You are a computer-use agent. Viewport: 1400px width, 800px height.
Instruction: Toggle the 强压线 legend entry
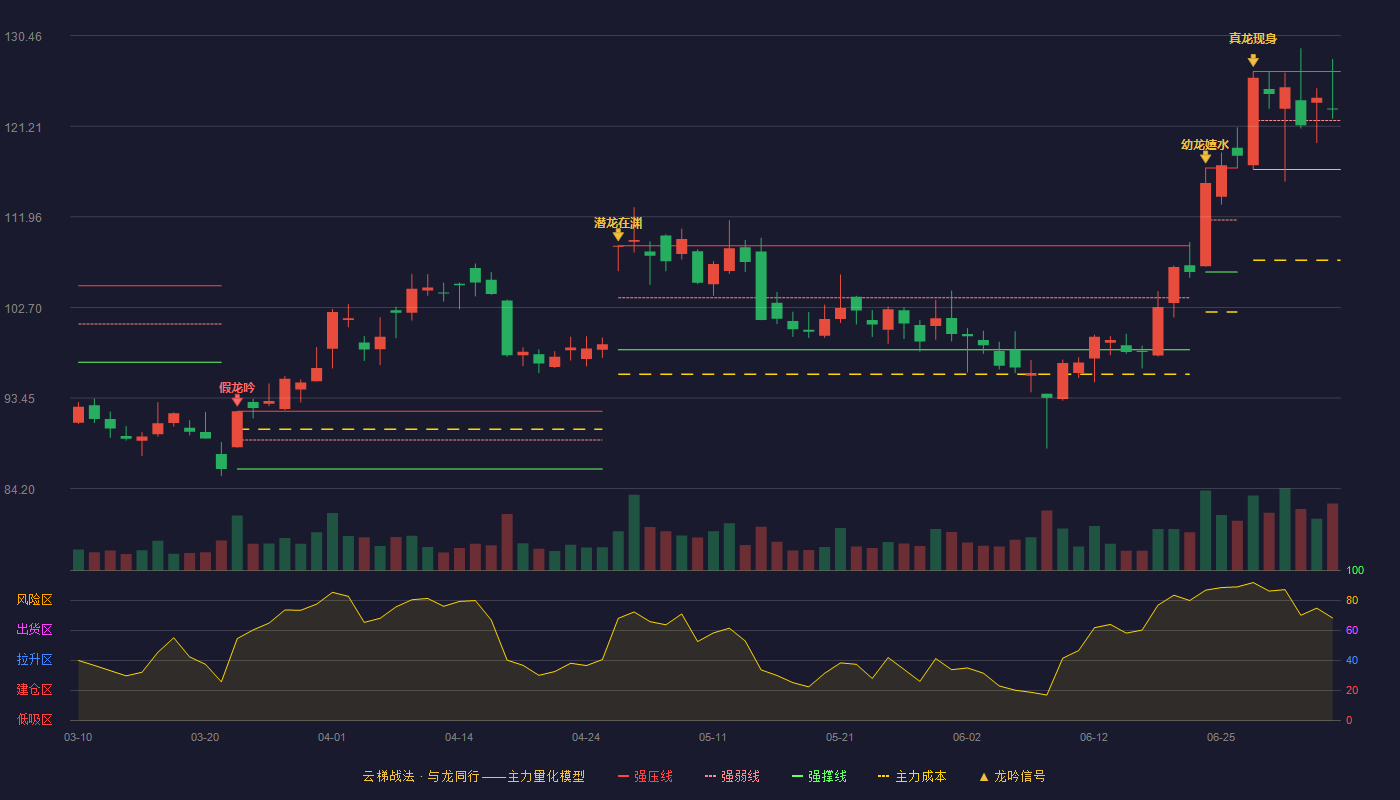(x=645, y=776)
